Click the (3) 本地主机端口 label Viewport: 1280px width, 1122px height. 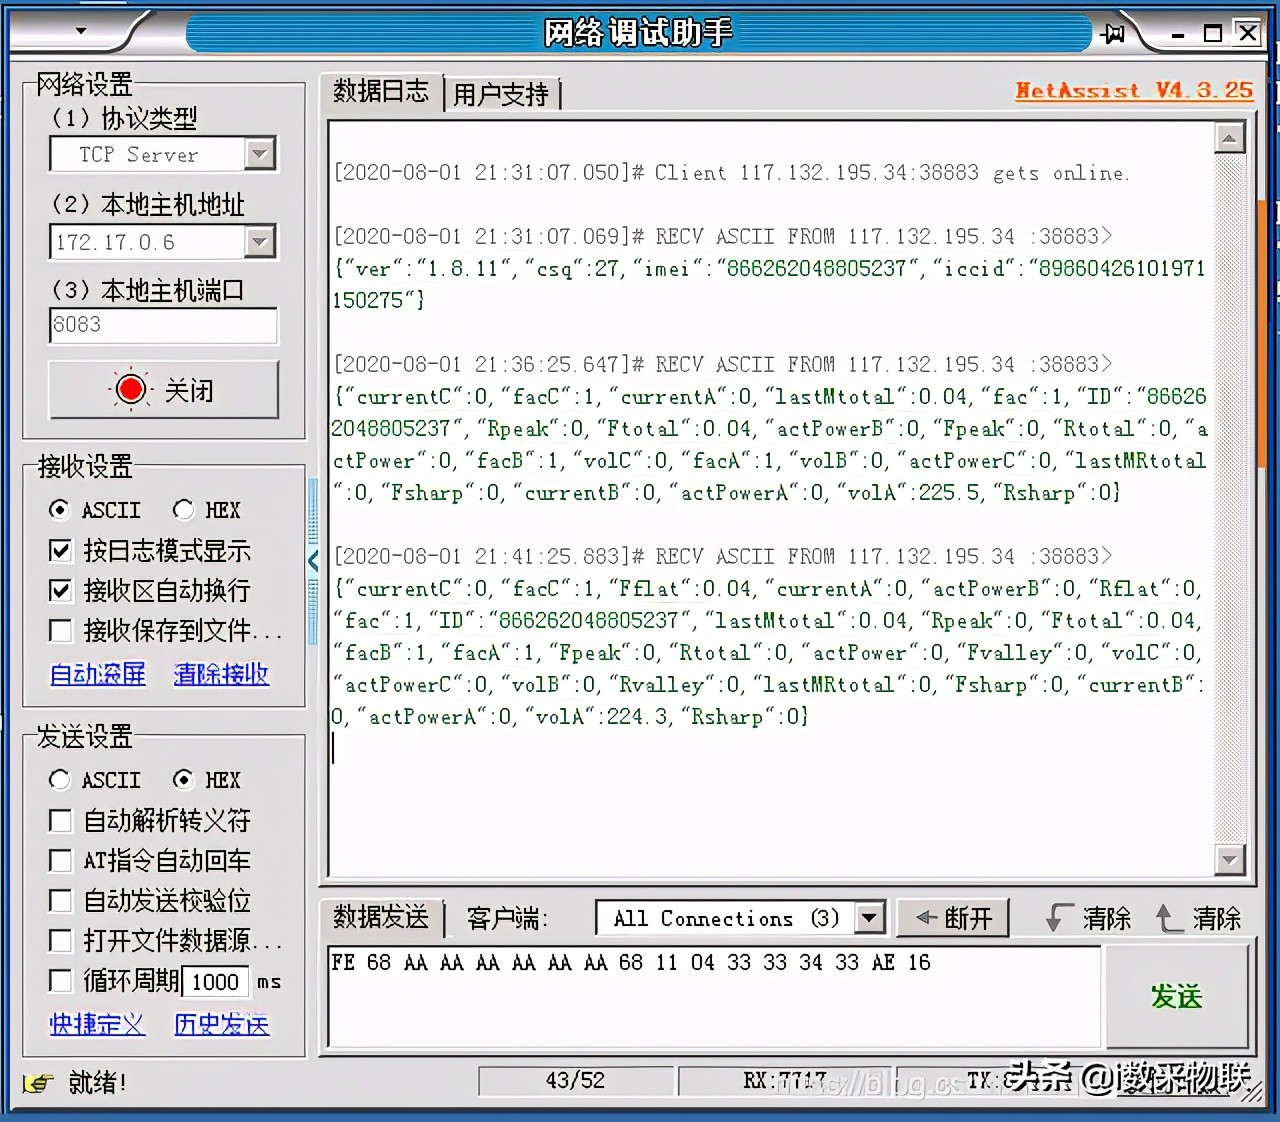point(148,291)
